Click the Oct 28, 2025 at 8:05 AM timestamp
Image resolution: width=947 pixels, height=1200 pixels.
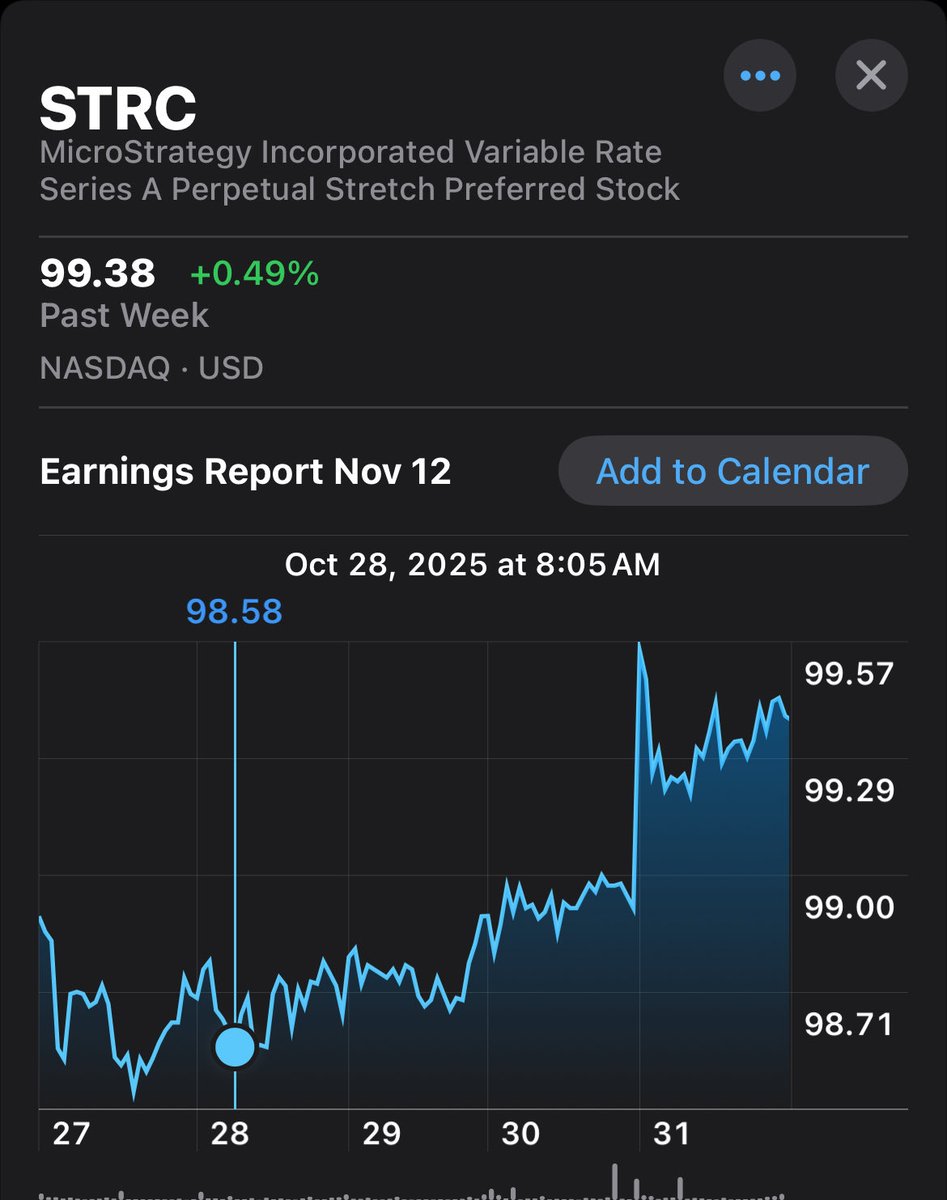tap(472, 565)
